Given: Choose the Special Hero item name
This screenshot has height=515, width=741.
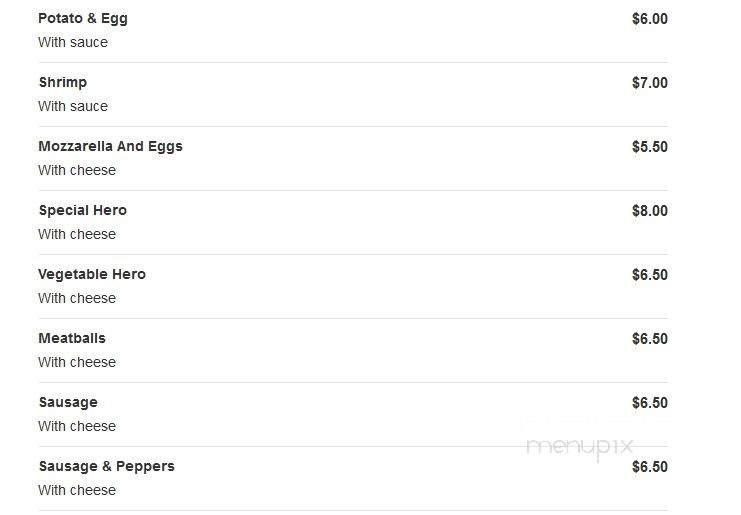Looking at the screenshot, I should tap(83, 210).
